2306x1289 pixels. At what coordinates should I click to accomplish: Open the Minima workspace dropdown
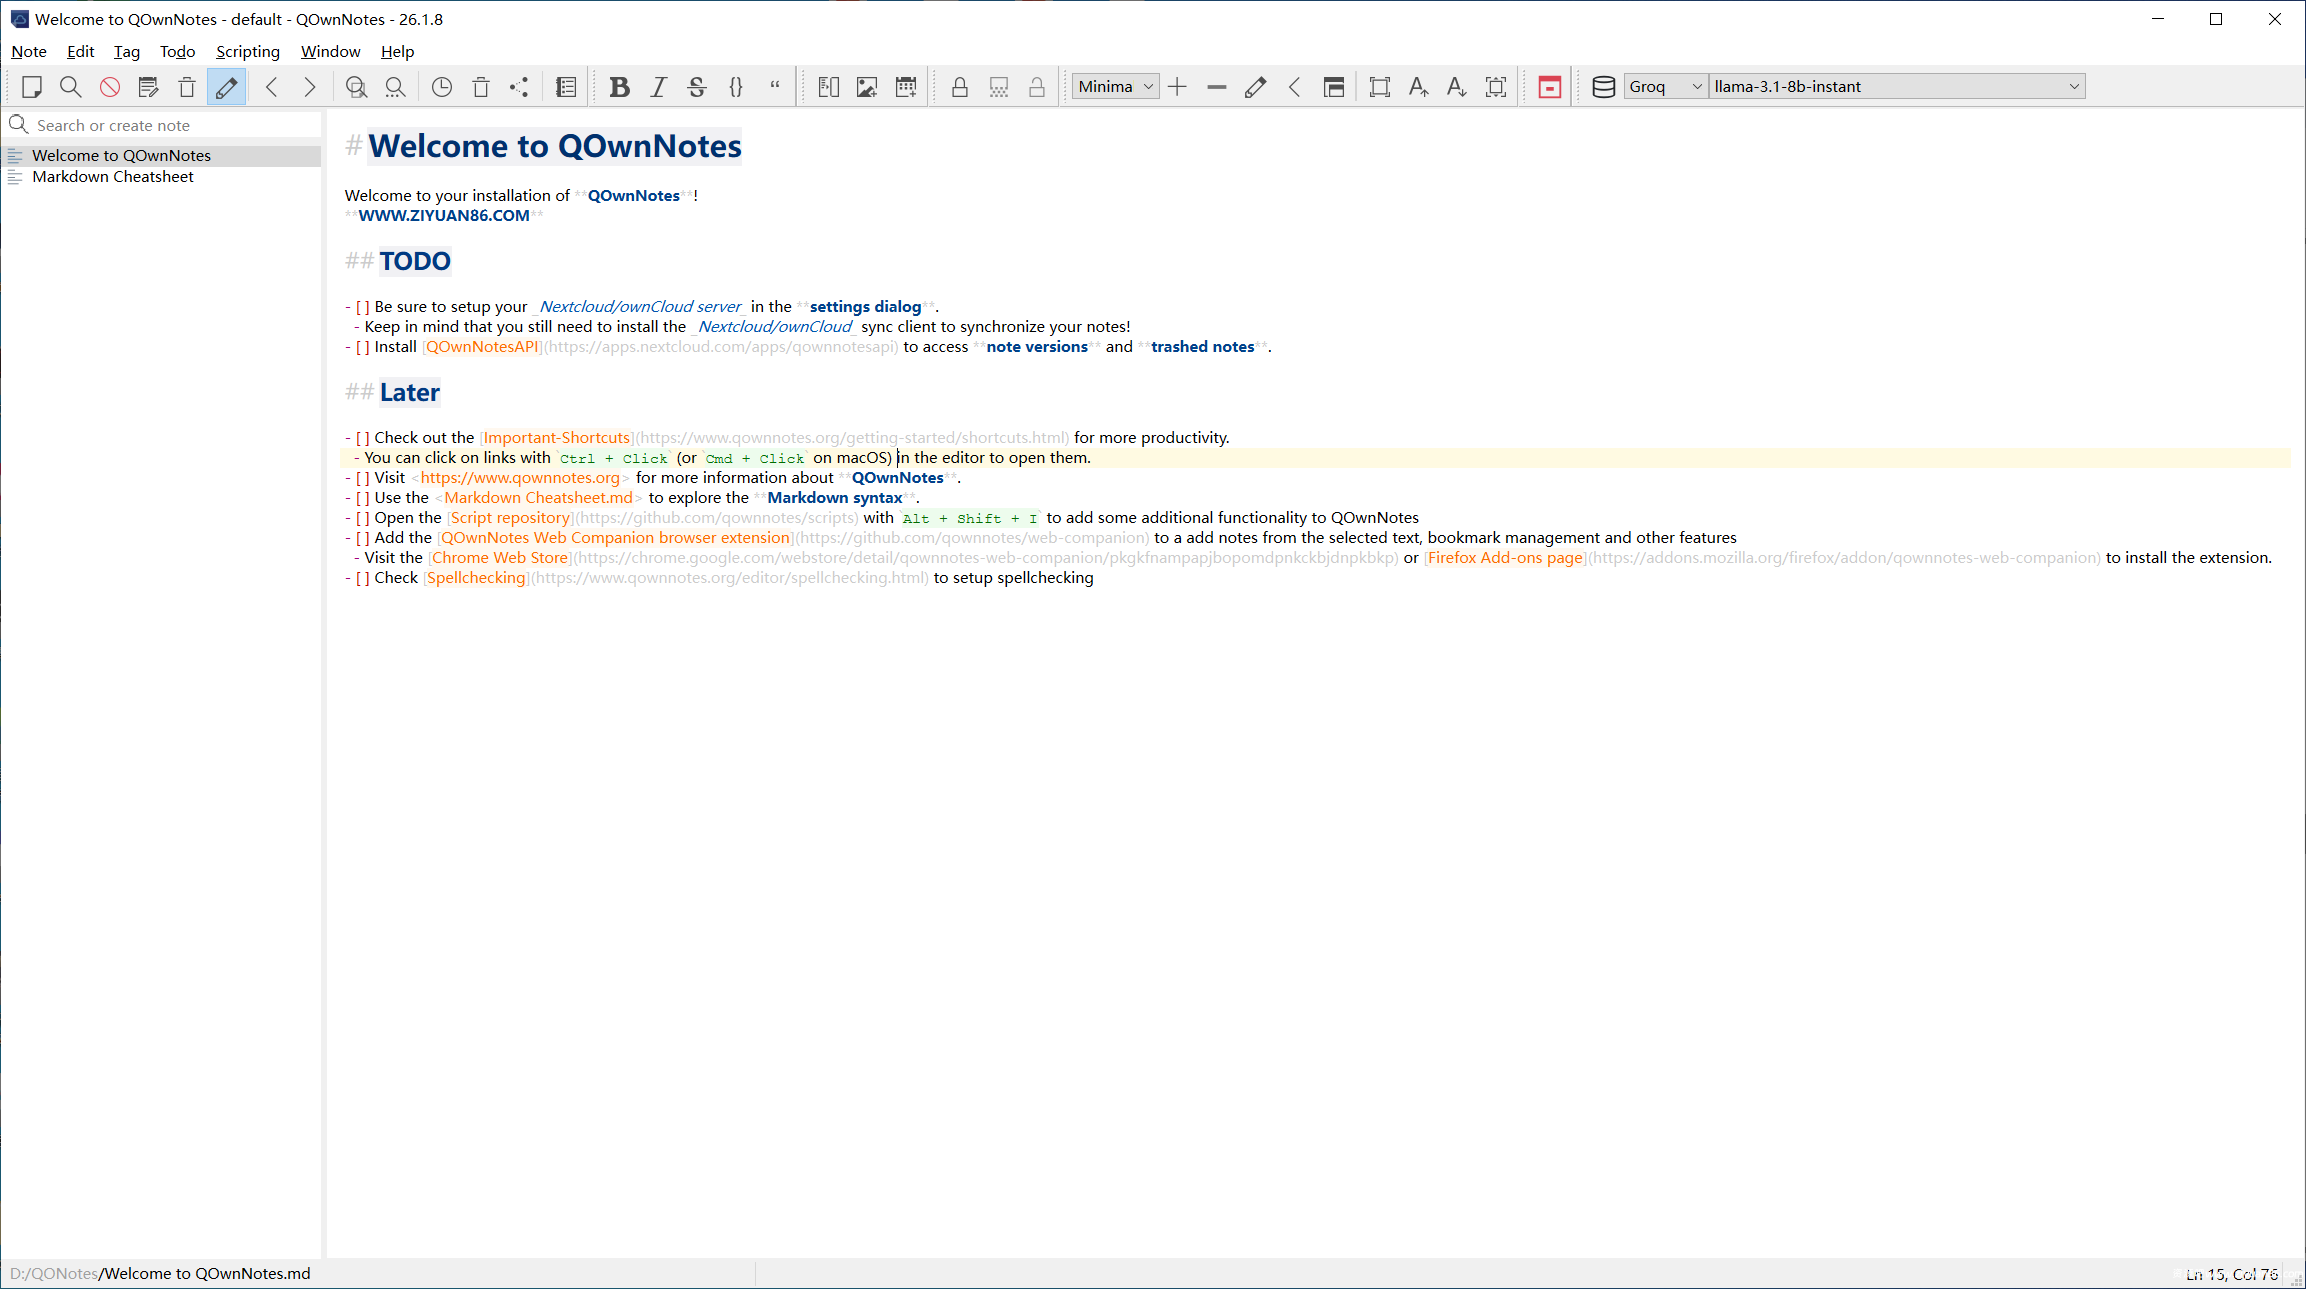[1115, 87]
